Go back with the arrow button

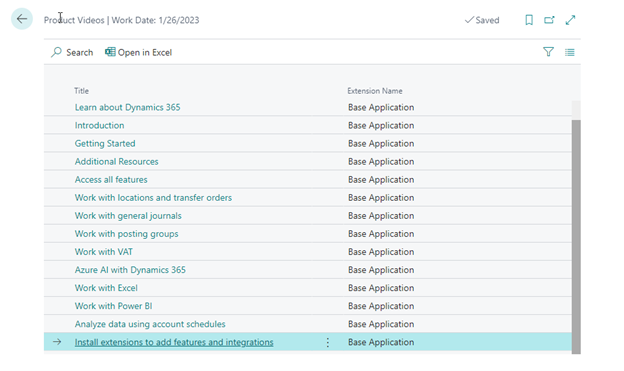coord(22,19)
